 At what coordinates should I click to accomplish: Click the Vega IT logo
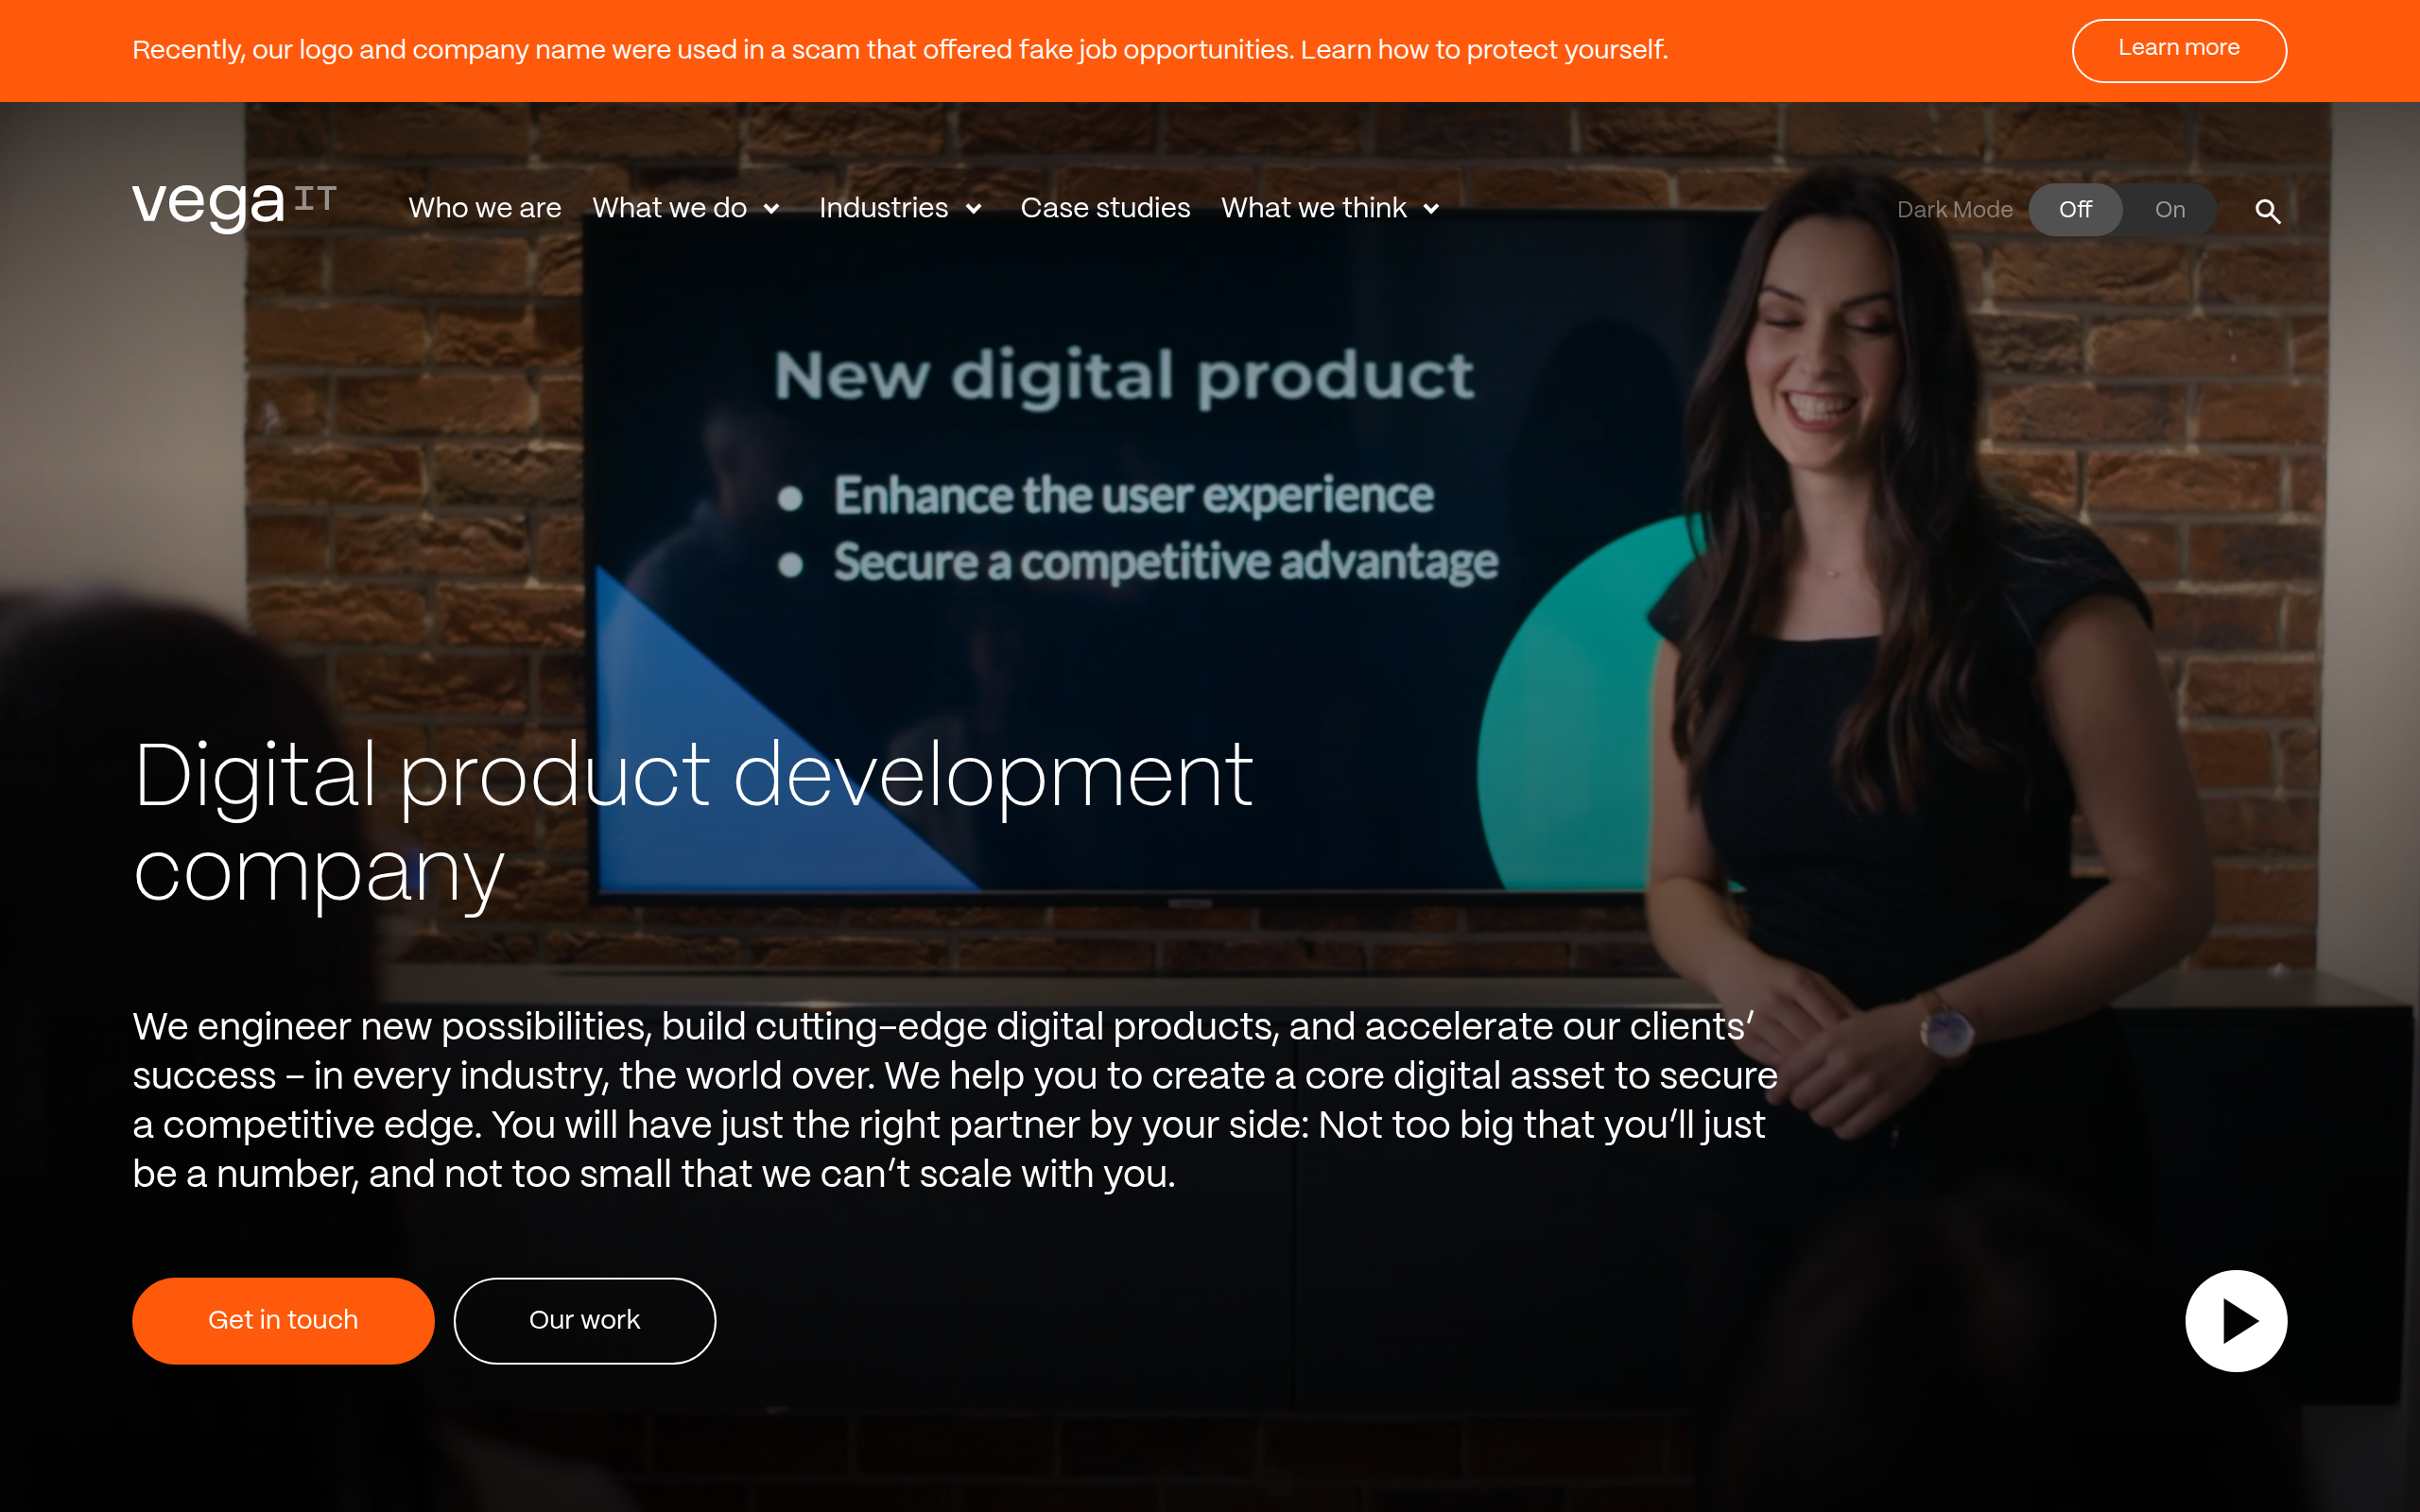pyautogui.click(x=235, y=207)
